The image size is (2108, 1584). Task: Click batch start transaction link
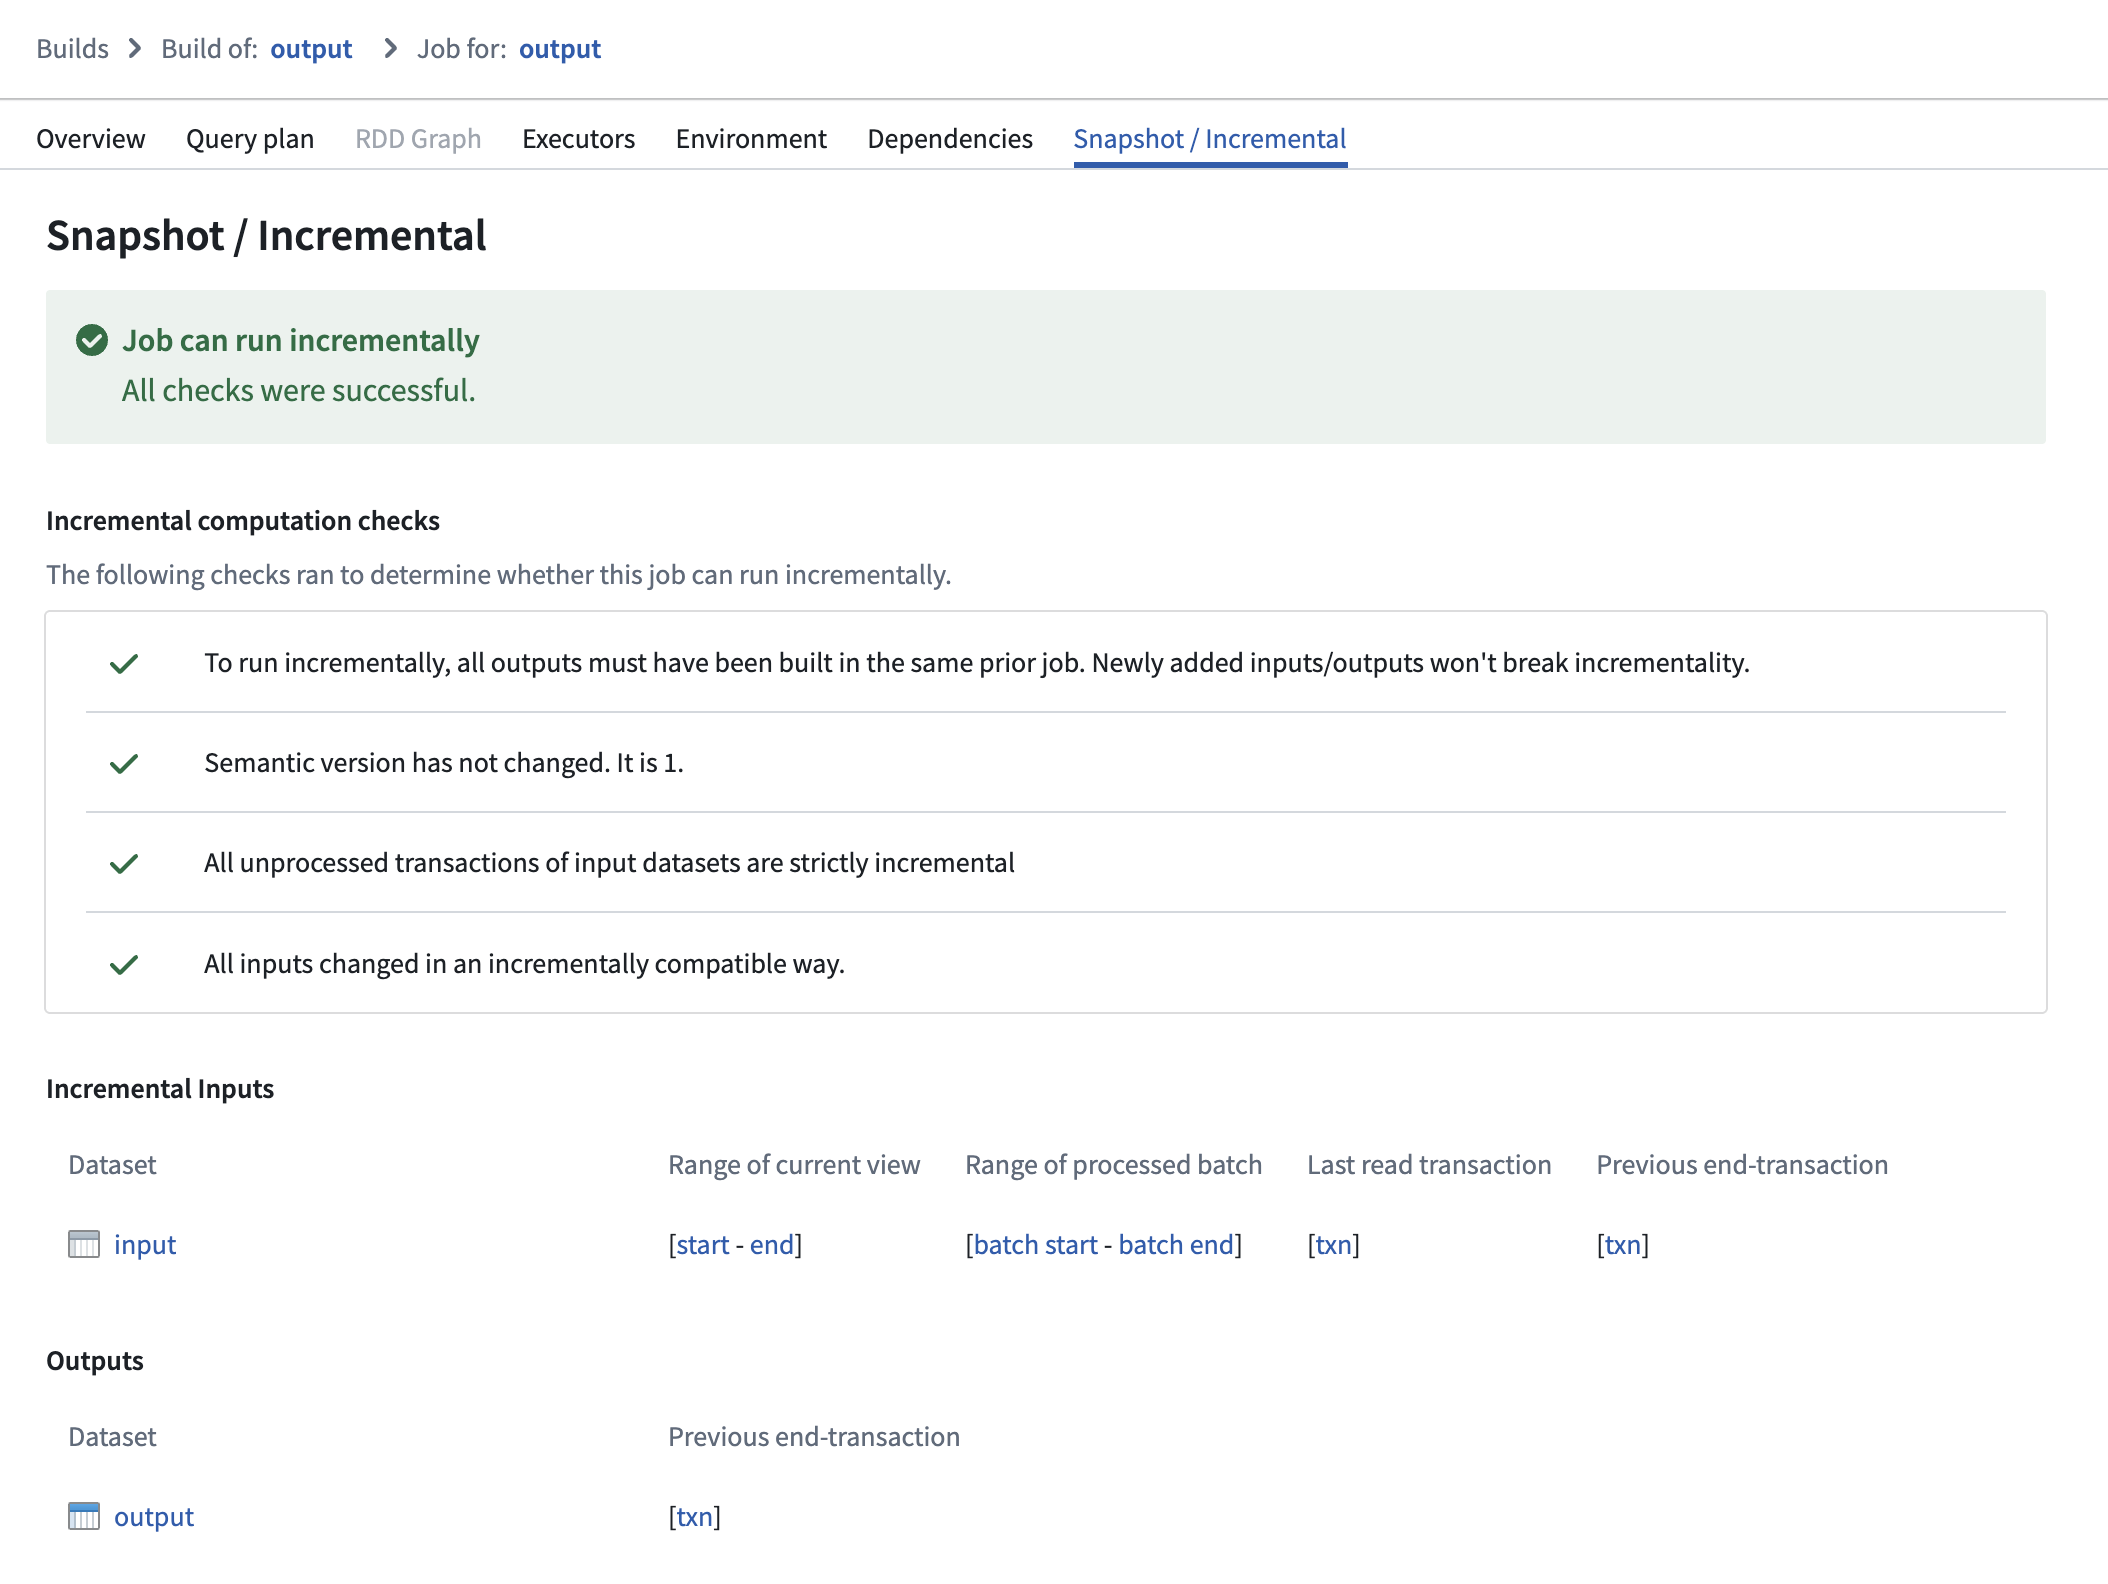[1035, 1244]
